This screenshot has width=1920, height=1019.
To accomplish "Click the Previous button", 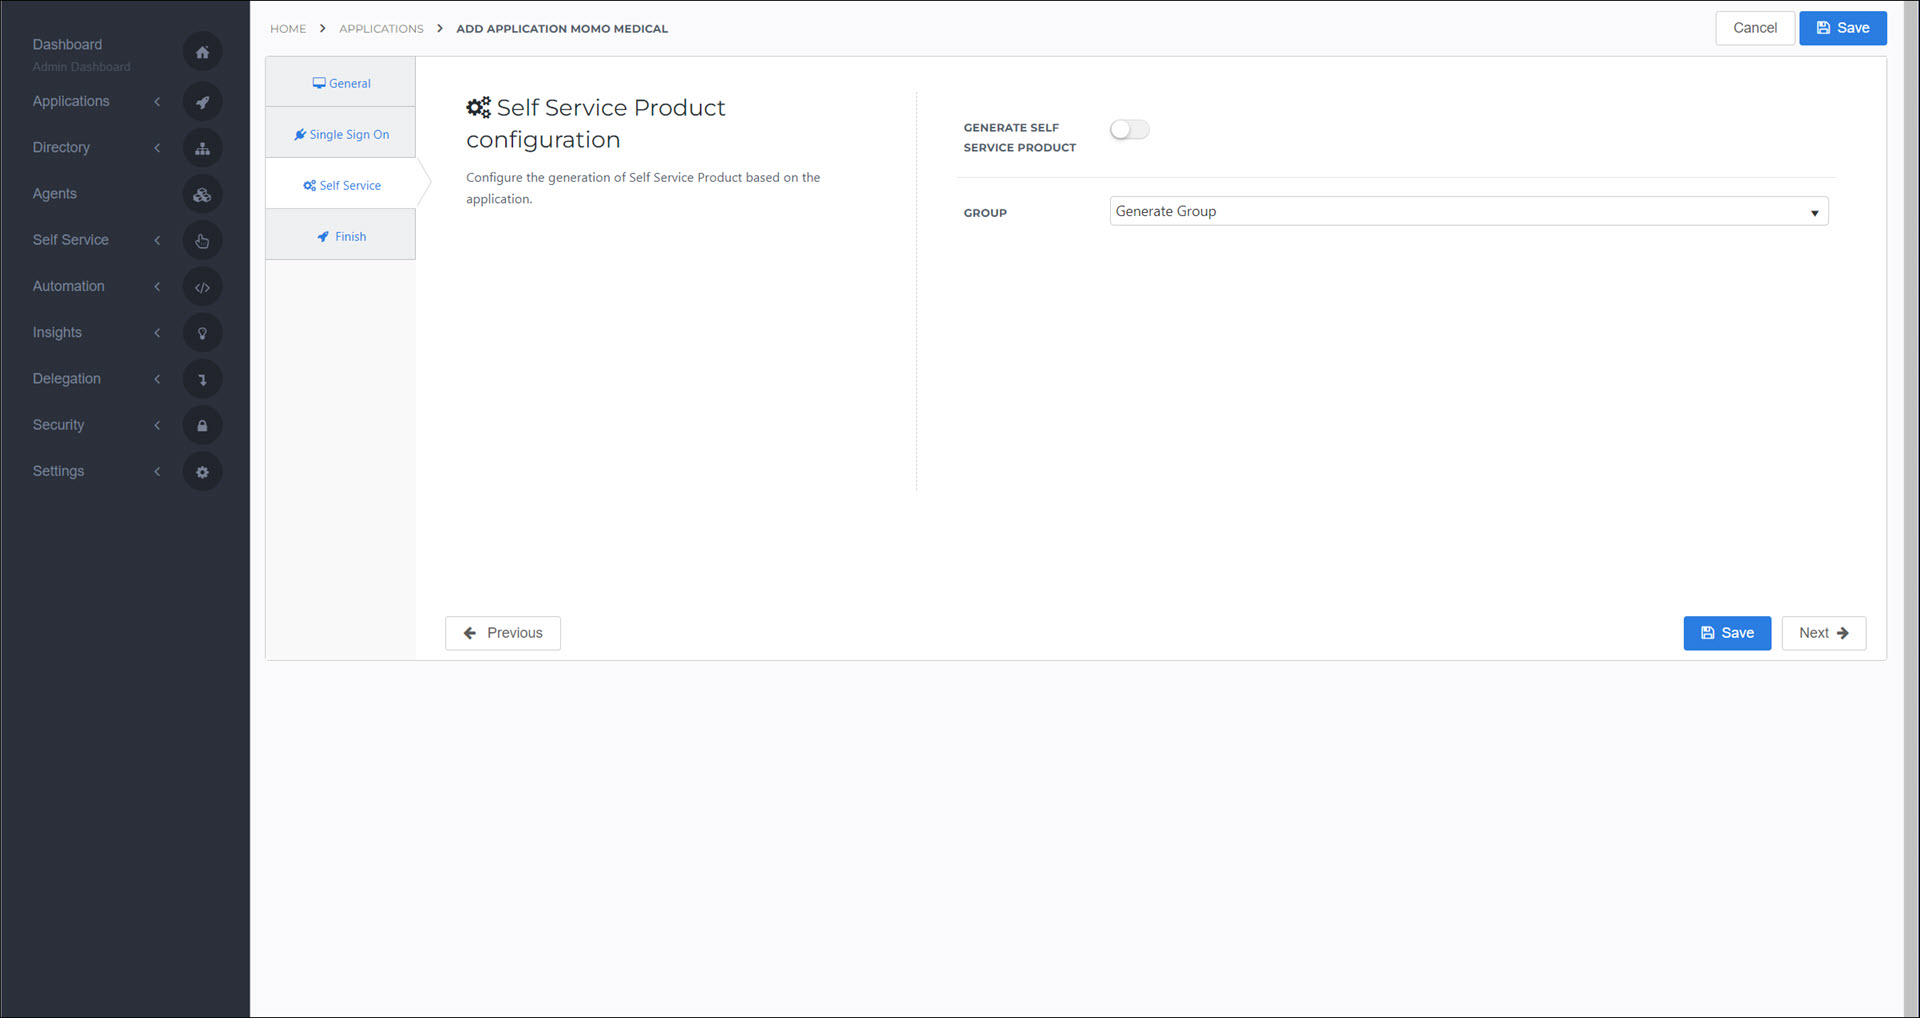I will (503, 633).
